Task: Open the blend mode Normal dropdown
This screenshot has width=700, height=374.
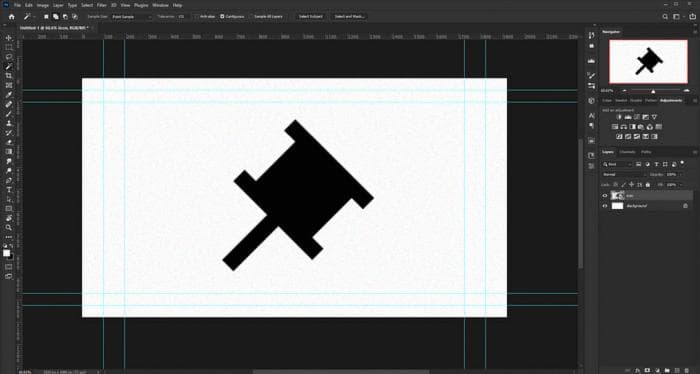Action: [624, 175]
